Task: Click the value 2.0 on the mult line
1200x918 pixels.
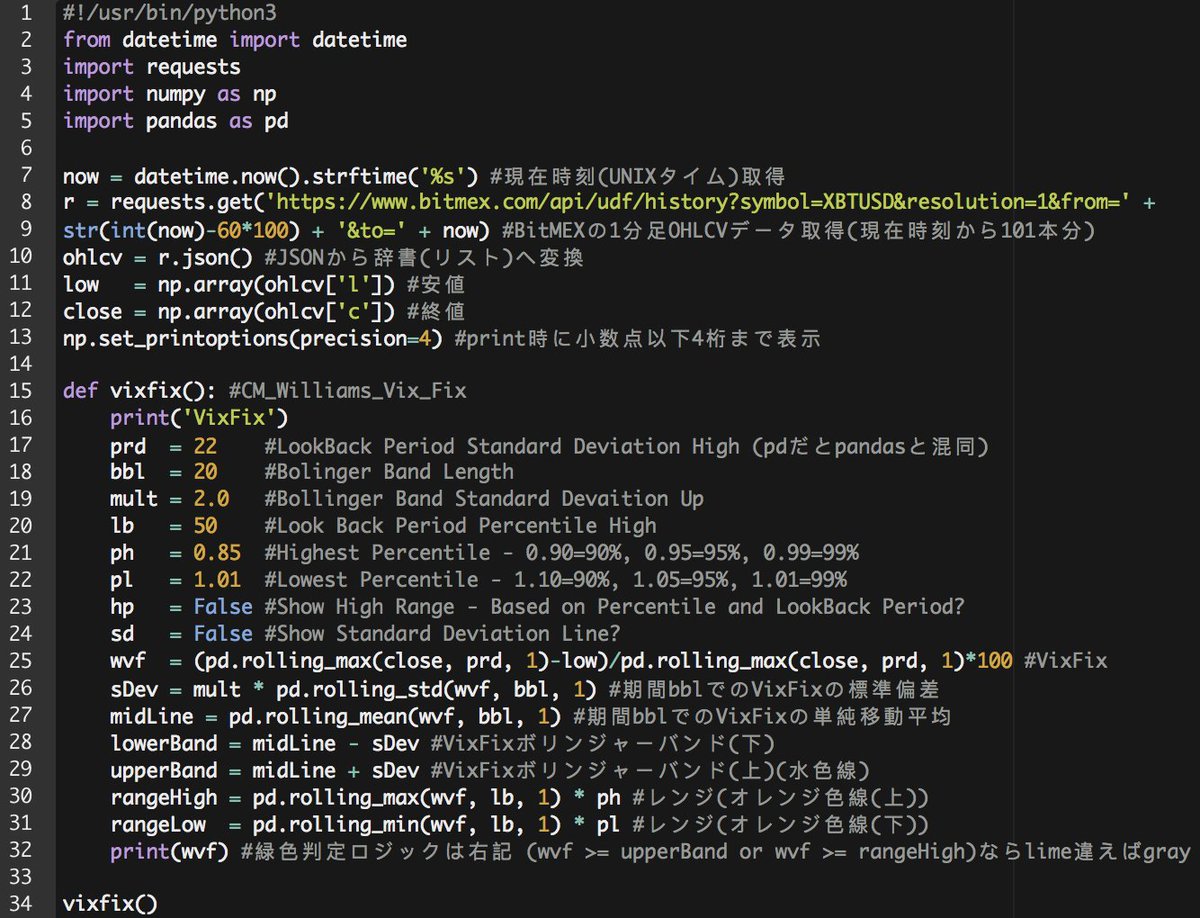Action: pyautogui.click(x=211, y=499)
